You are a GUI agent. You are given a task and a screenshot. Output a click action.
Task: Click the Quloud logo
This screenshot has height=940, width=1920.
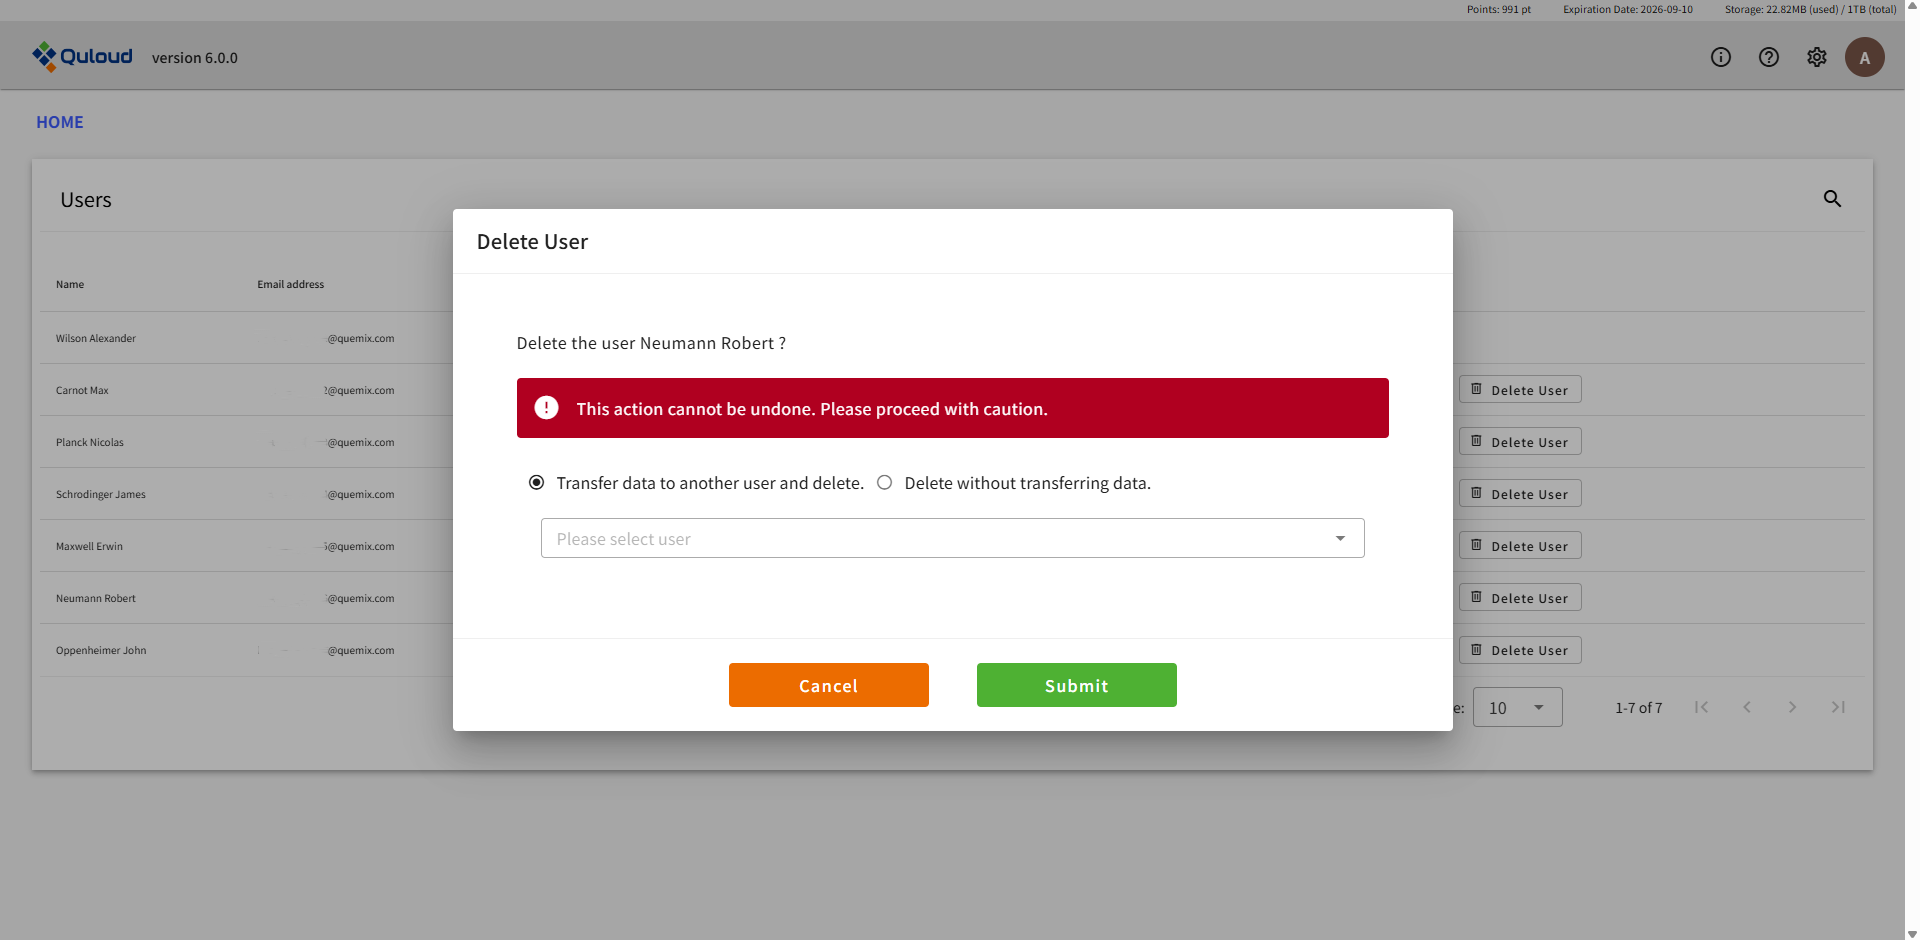pos(82,57)
